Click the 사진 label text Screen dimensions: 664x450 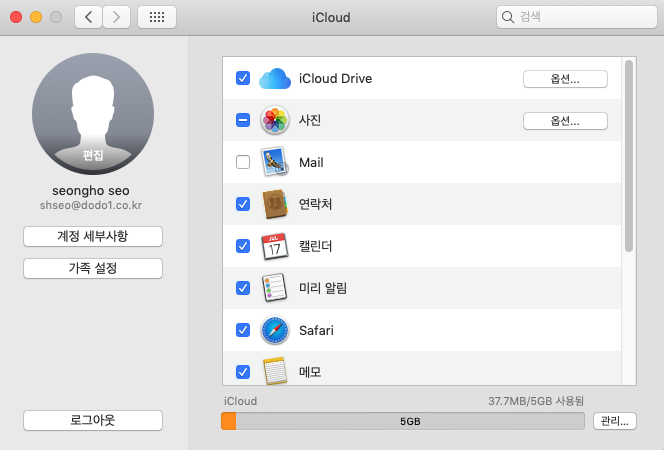310,120
